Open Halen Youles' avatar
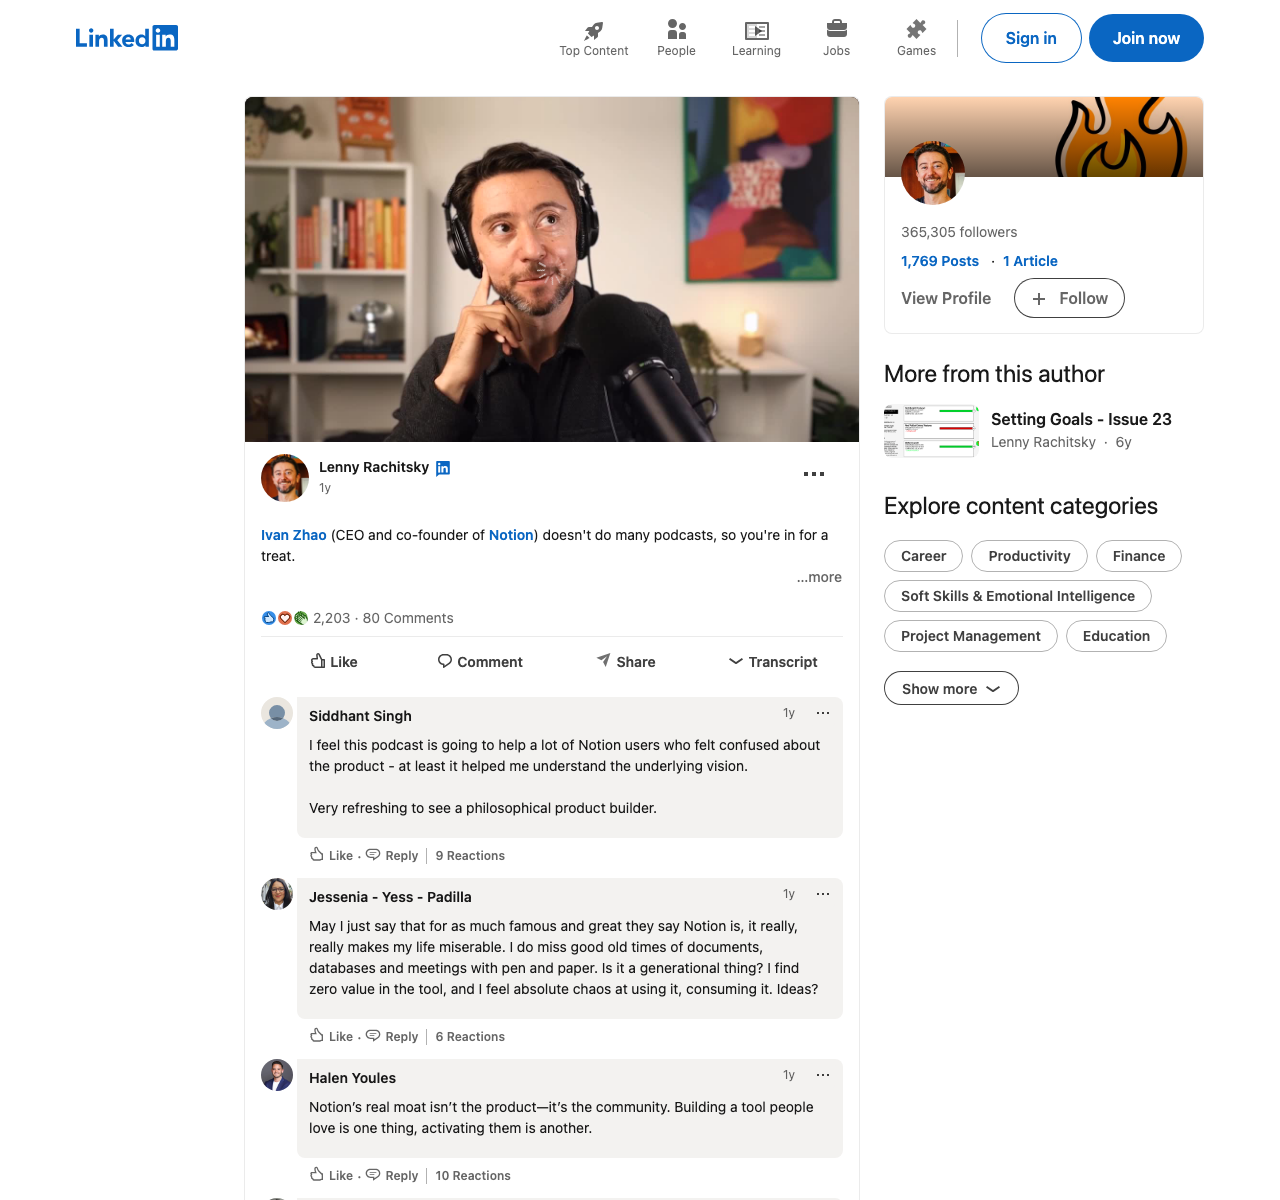This screenshot has height=1200, width=1280. coord(277,1075)
